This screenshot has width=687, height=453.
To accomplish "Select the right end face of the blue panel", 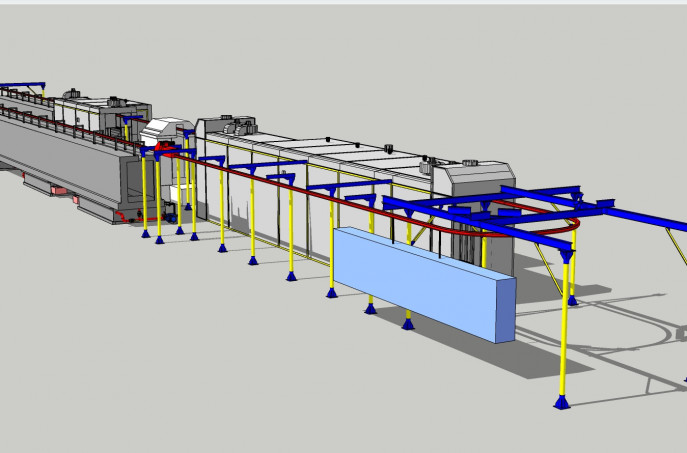I will [505, 310].
